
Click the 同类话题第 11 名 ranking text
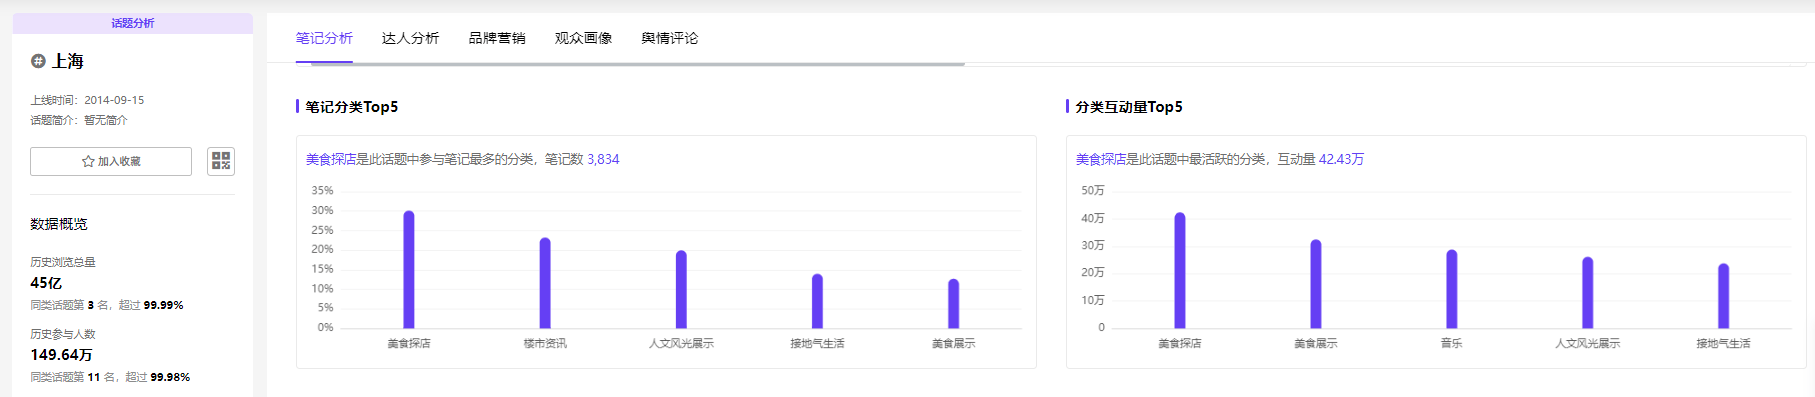click(110, 377)
